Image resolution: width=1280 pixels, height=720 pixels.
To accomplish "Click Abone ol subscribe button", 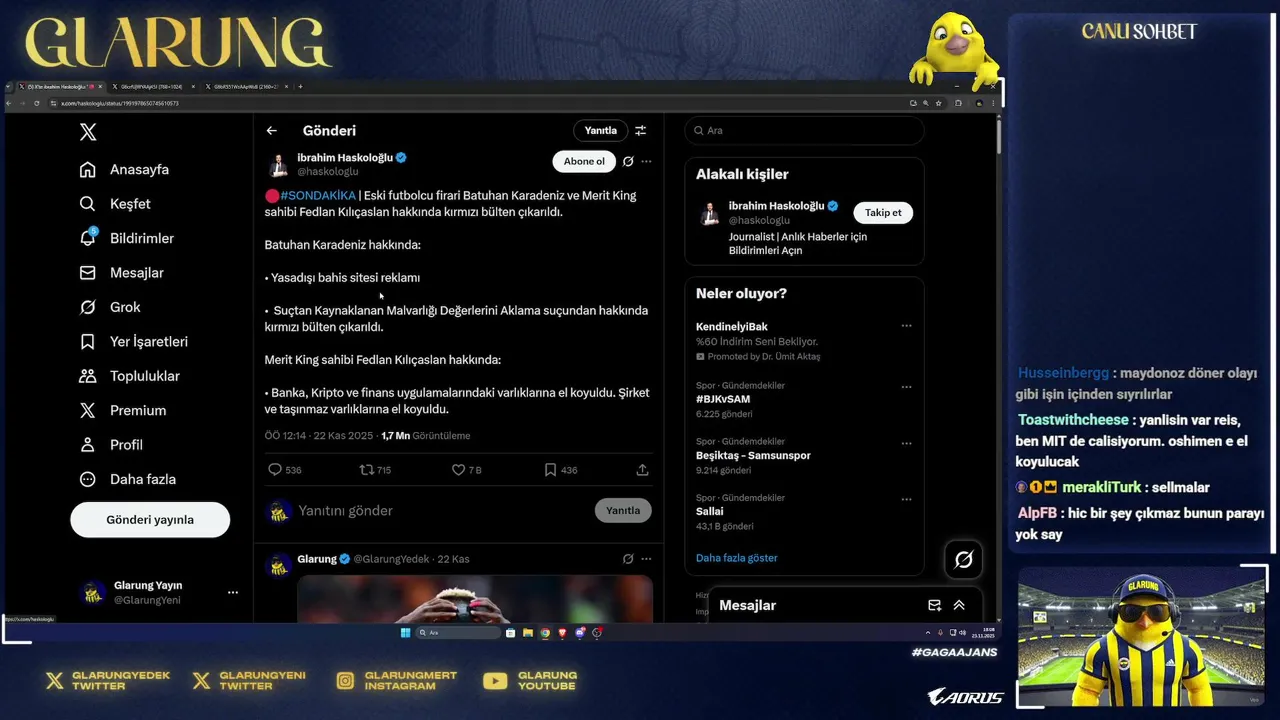I will (x=584, y=161).
